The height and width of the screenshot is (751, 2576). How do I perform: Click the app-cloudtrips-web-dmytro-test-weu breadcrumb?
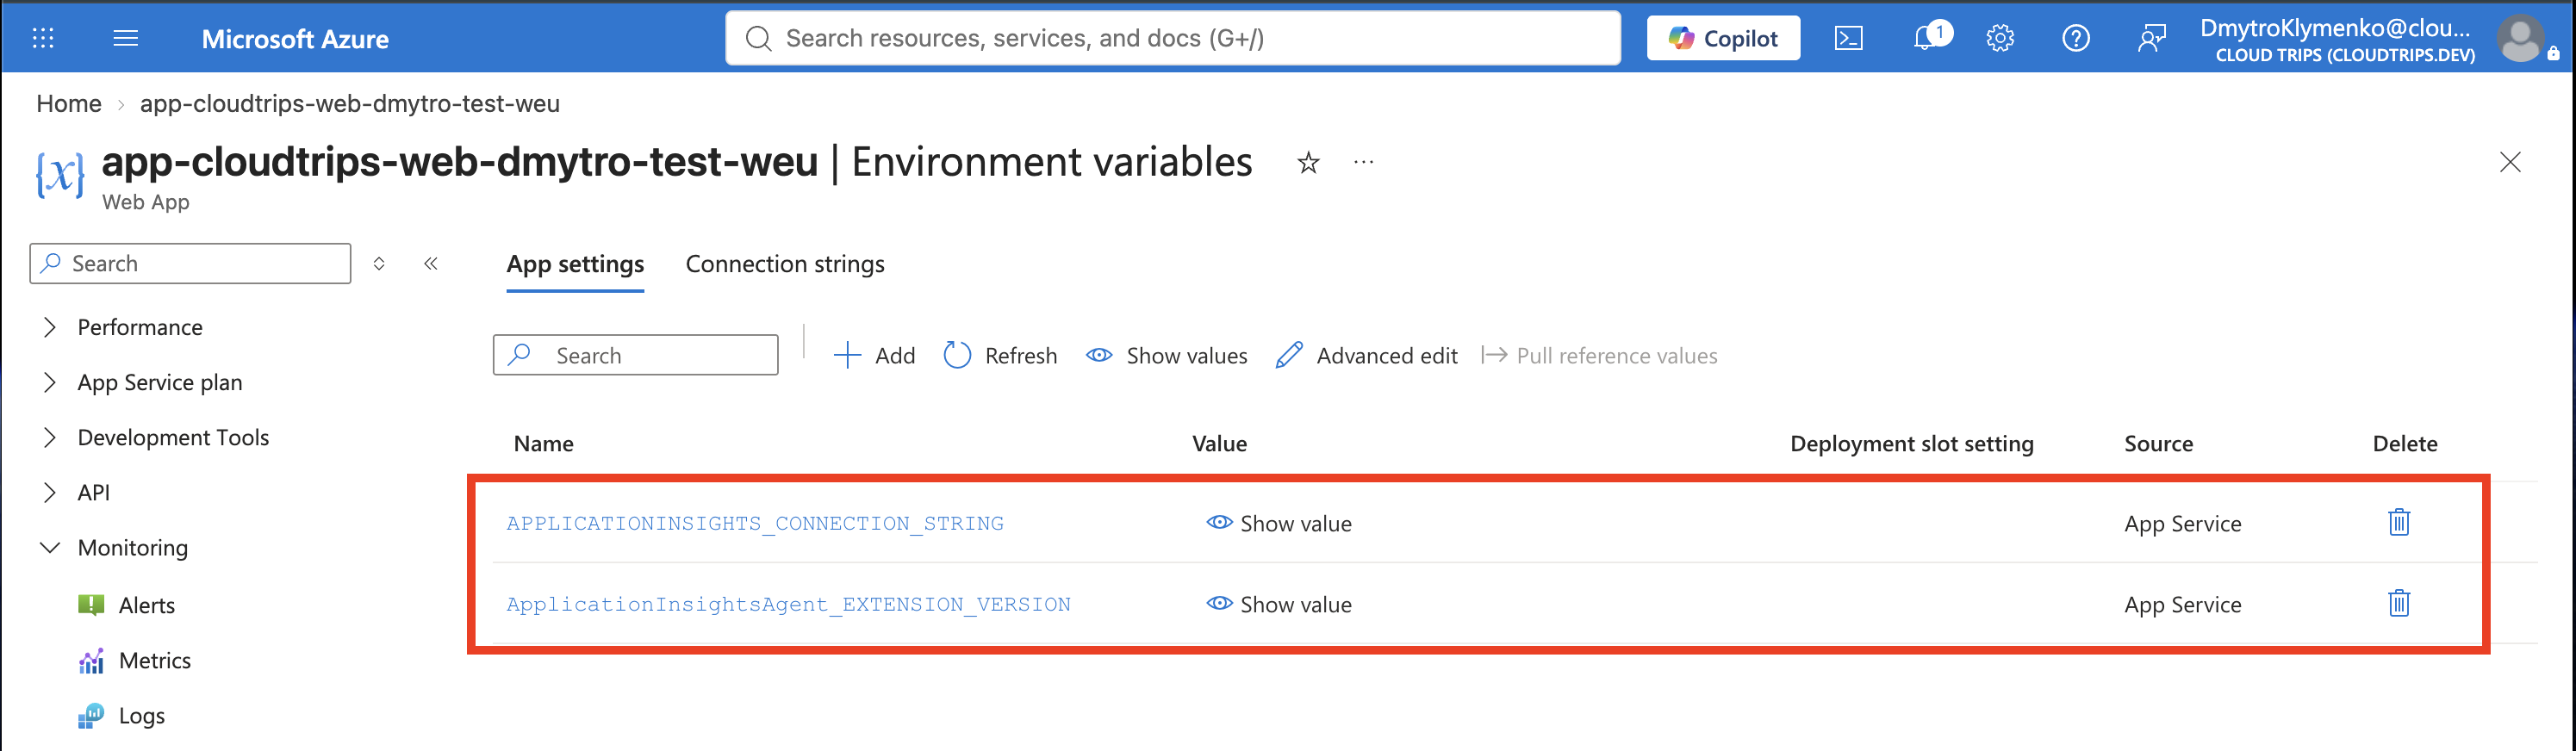pyautogui.click(x=350, y=104)
